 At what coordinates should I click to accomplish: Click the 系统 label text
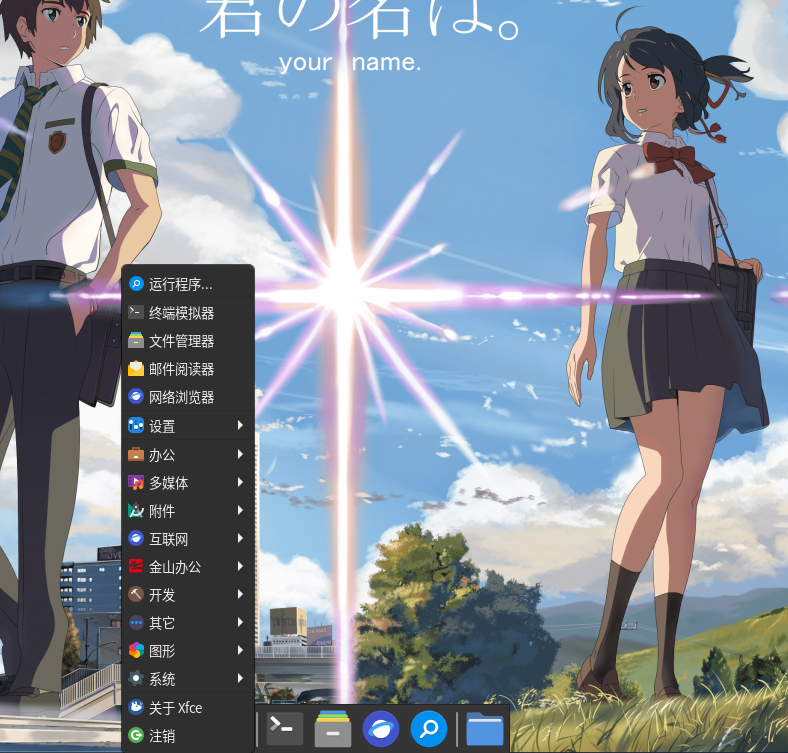(x=162, y=679)
